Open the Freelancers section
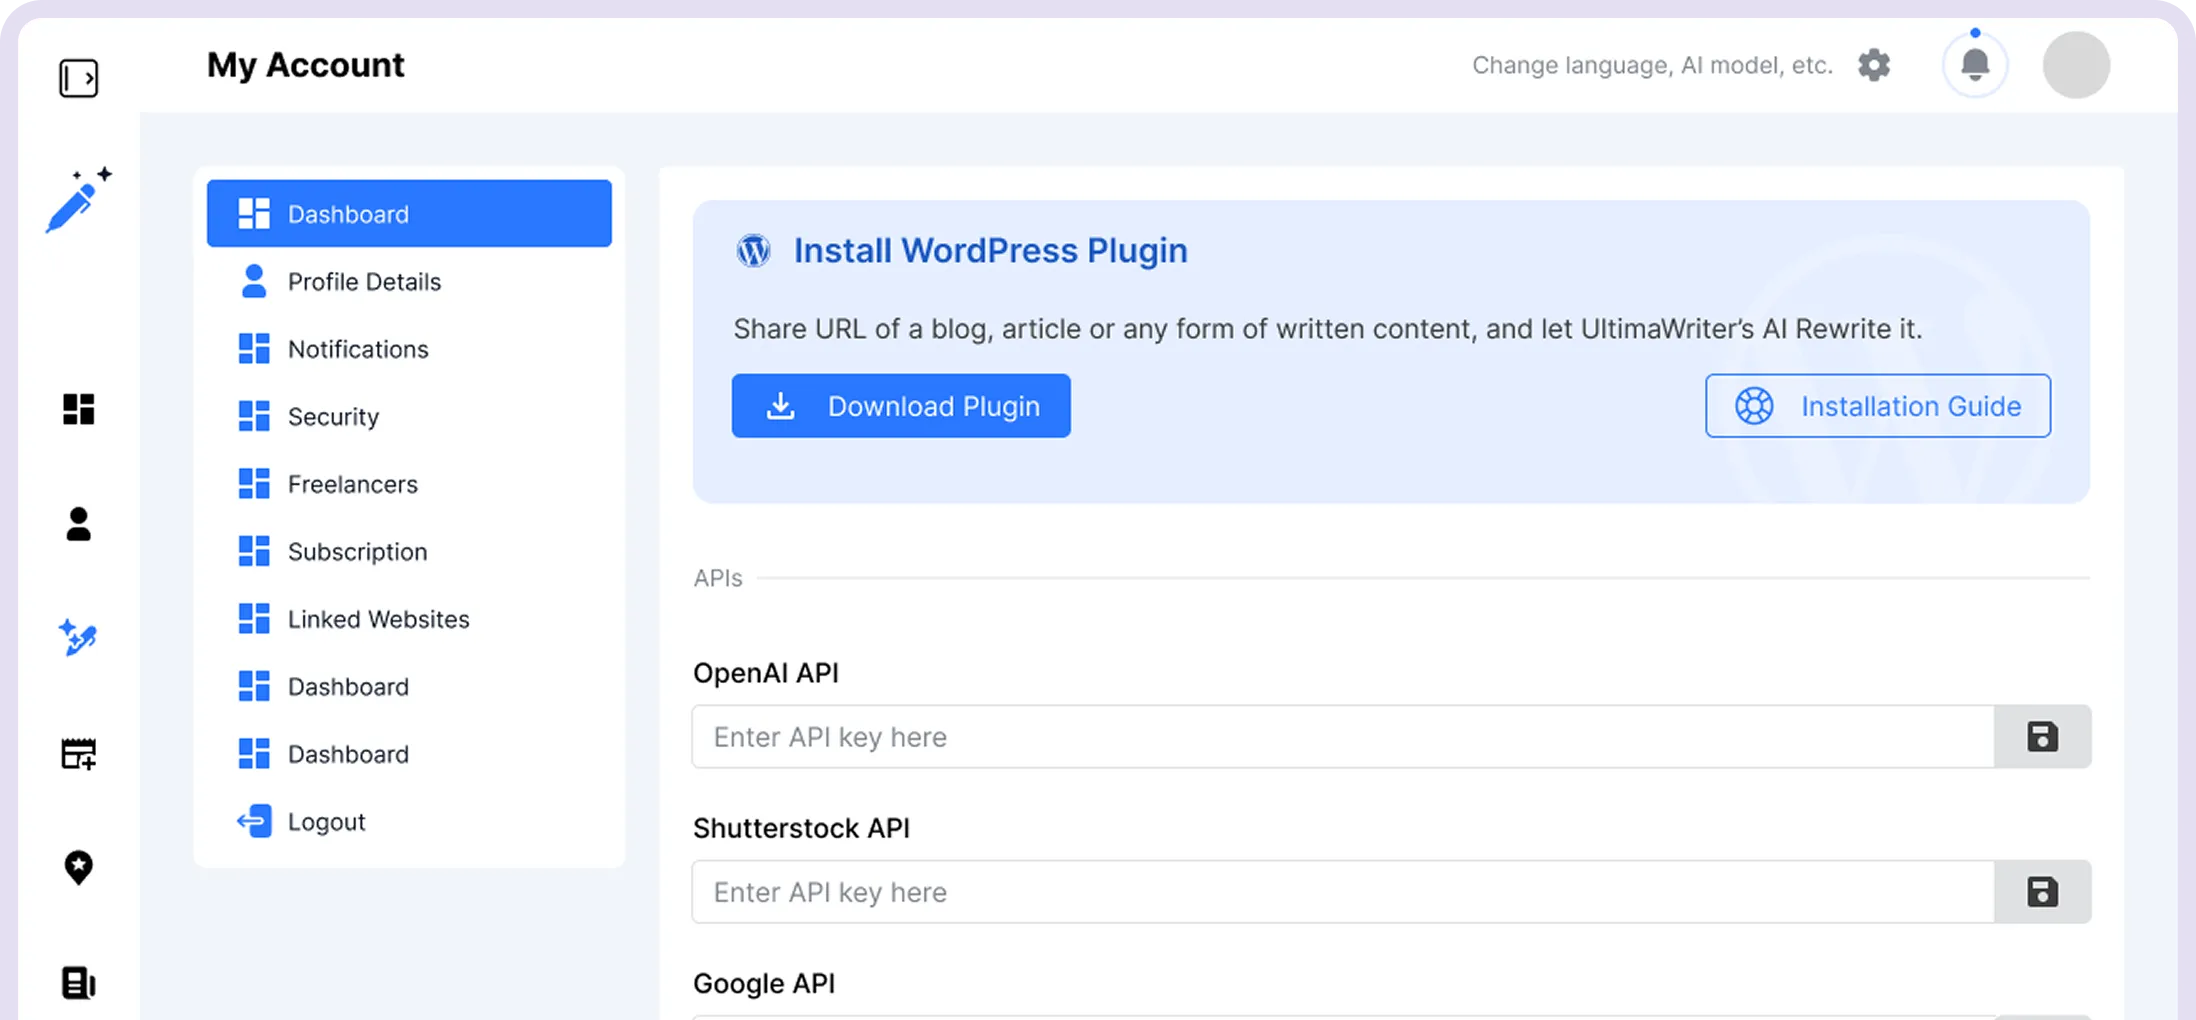Viewport: 2196px width, 1020px height. [x=409, y=484]
